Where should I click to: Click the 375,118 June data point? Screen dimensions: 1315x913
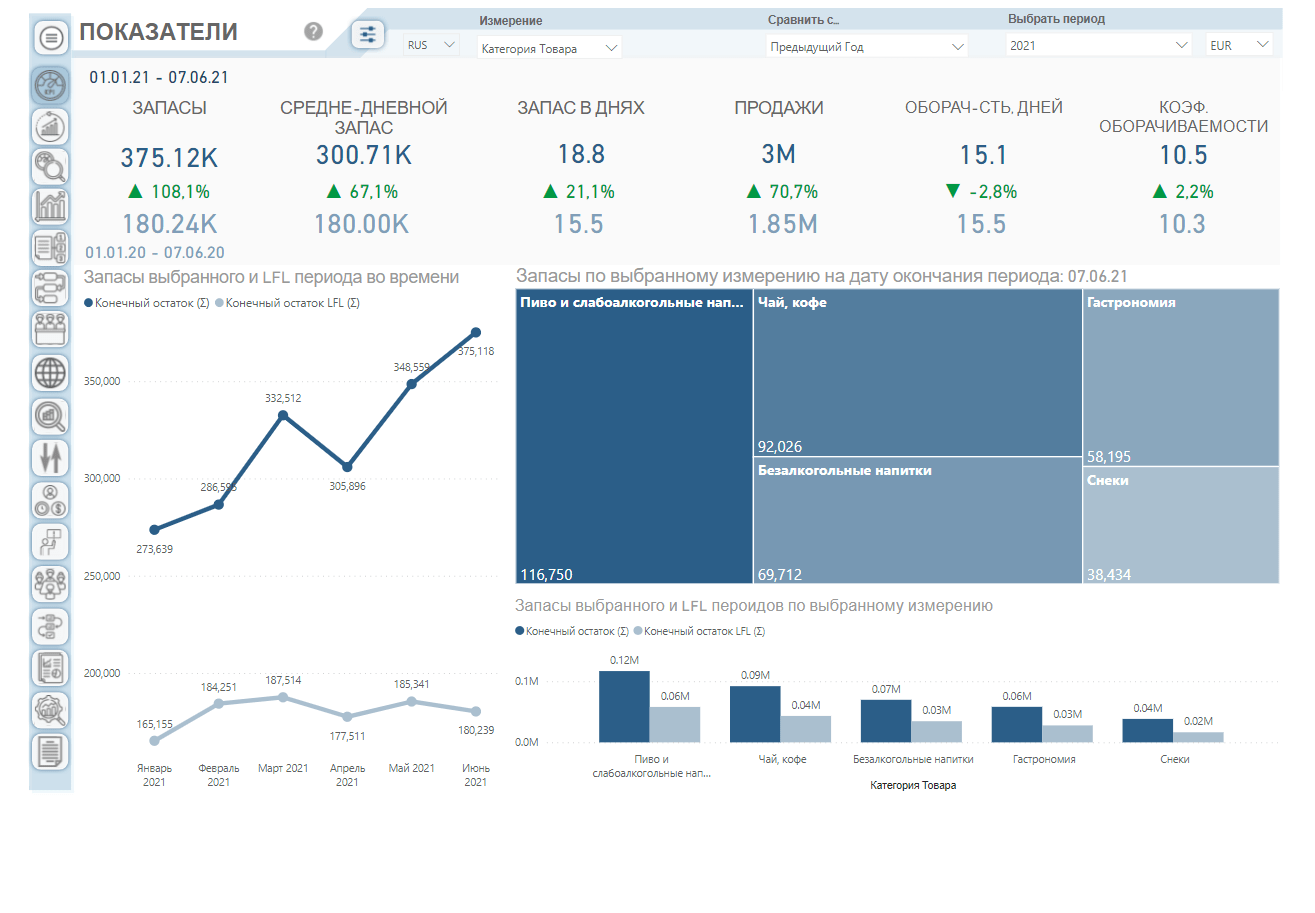(x=476, y=332)
